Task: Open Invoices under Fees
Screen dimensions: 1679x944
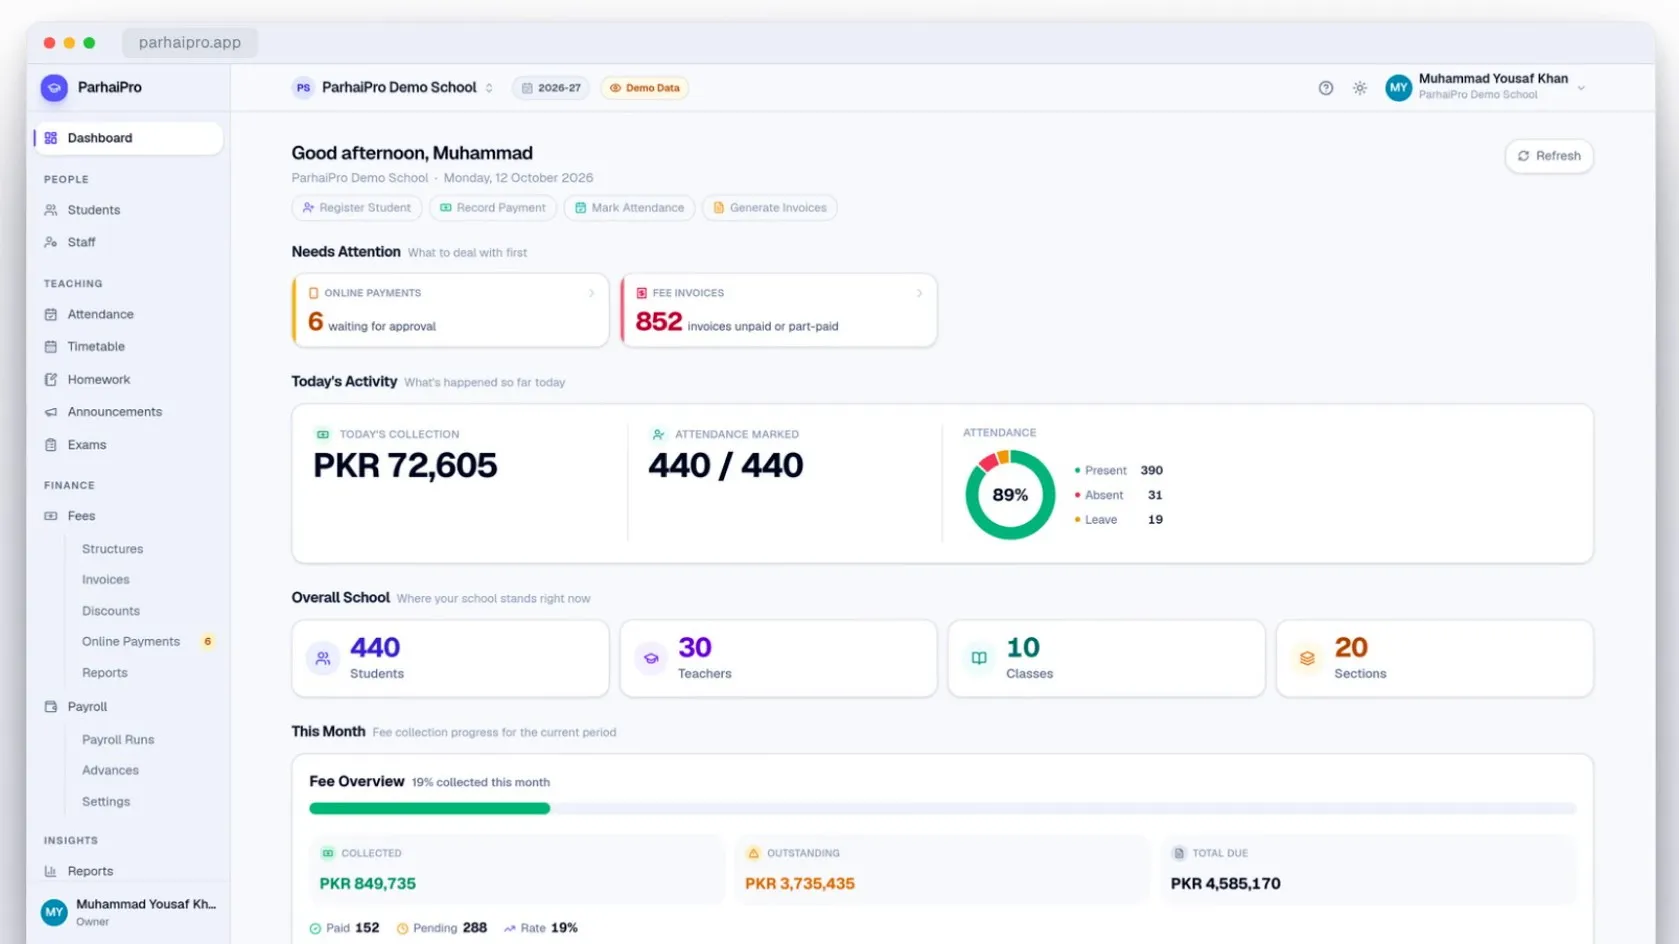Action: [x=106, y=580]
